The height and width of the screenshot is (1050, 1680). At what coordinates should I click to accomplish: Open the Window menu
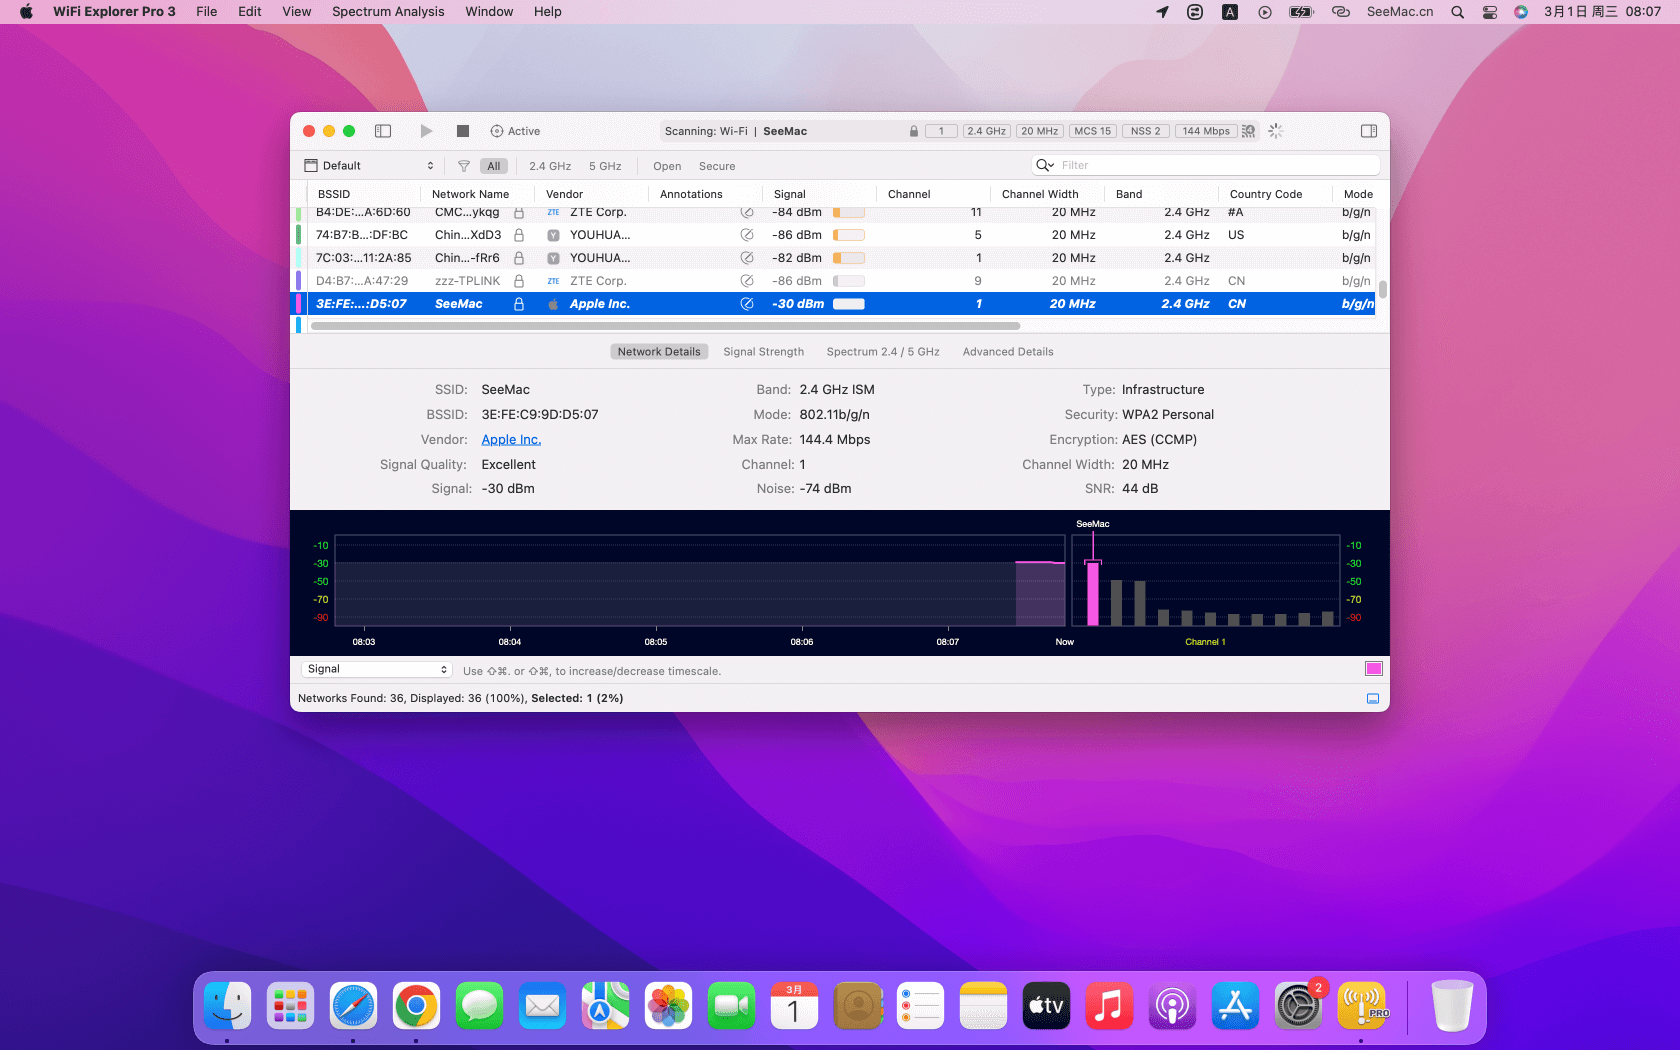click(489, 12)
